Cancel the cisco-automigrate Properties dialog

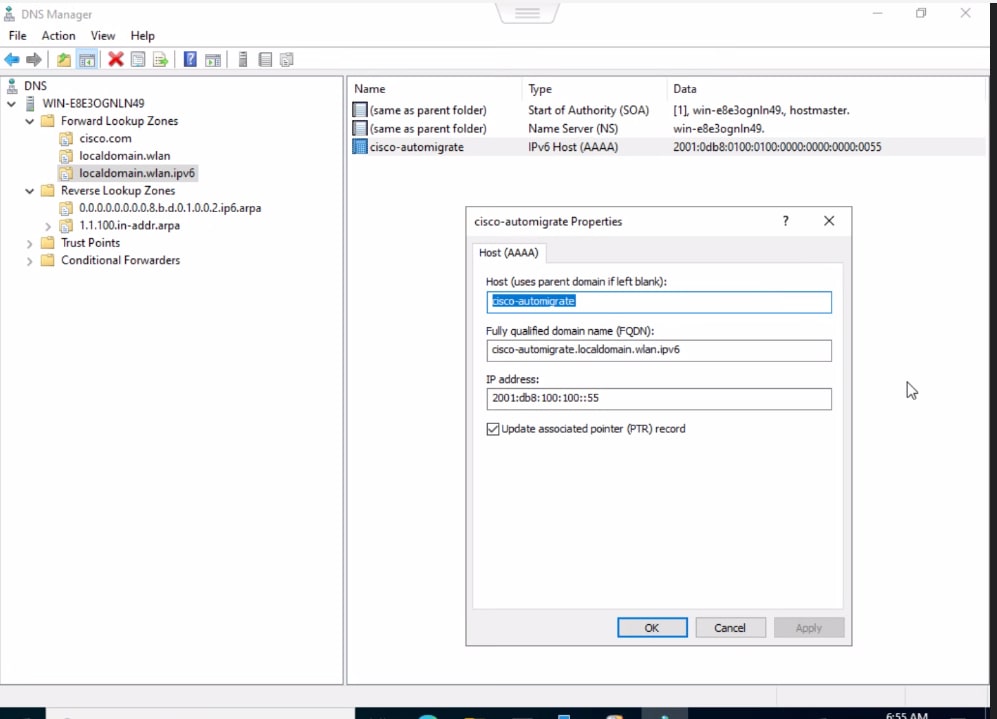(730, 627)
